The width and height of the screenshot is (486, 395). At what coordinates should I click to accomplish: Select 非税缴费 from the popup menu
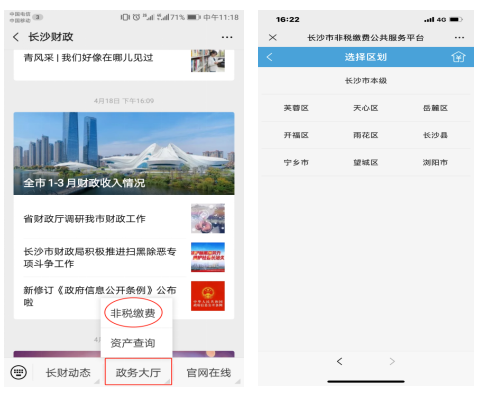[133, 313]
